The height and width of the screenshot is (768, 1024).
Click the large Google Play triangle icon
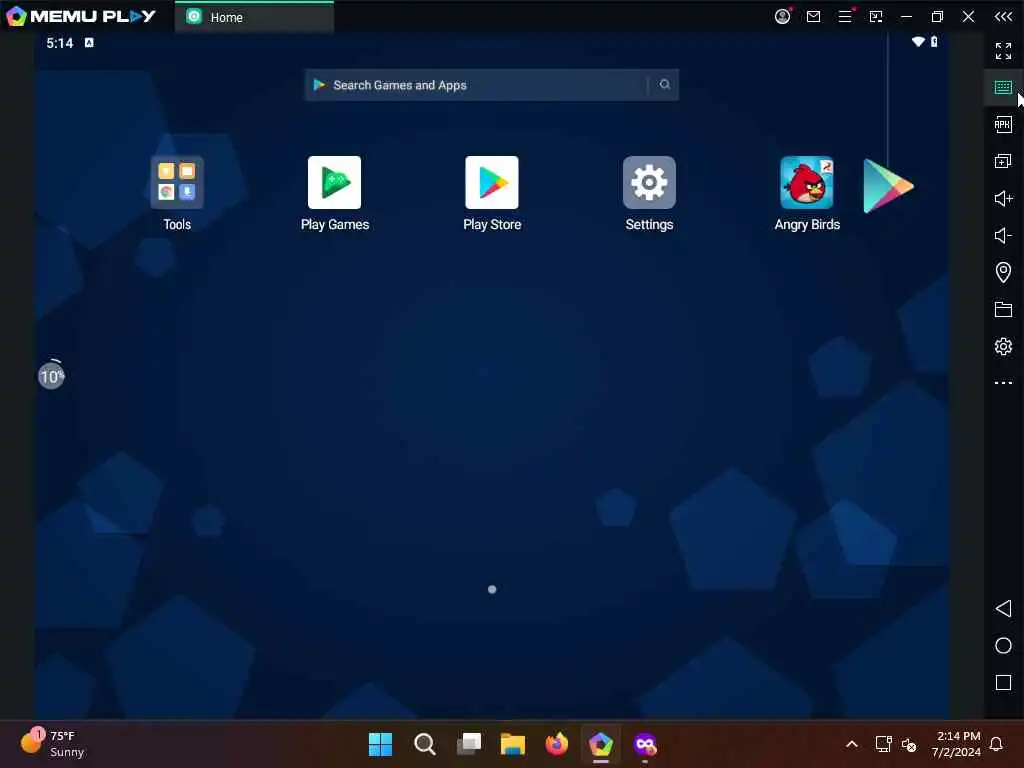pyautogui.click(x=888, y=186)
